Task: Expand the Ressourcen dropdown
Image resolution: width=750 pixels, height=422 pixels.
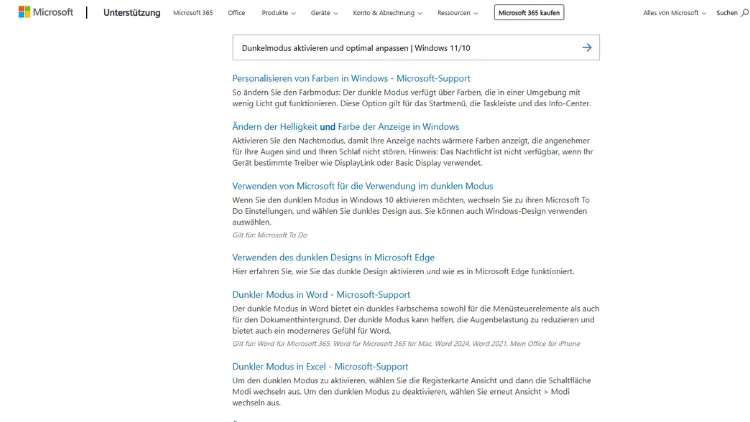Action: [x=457, y=13]
